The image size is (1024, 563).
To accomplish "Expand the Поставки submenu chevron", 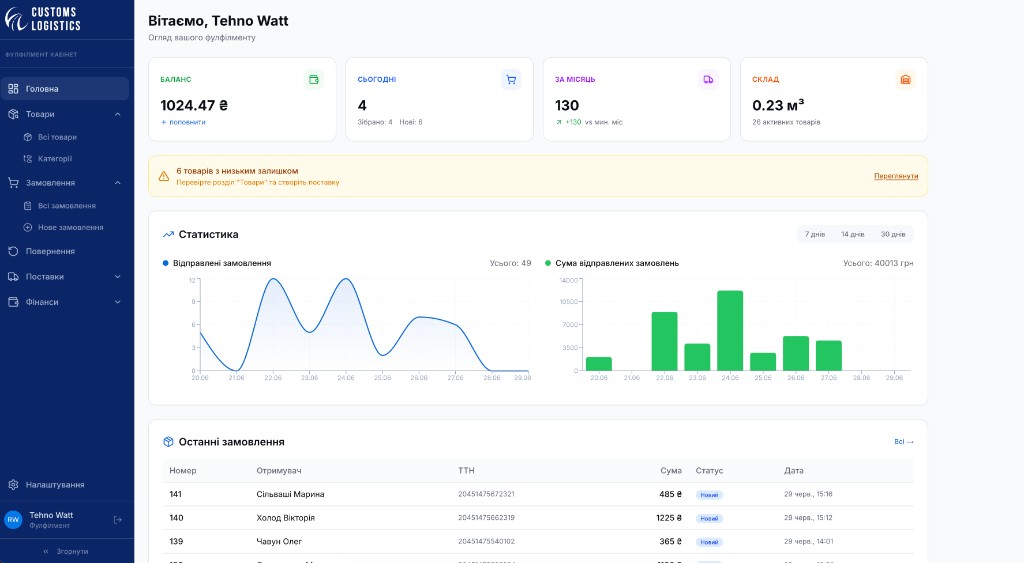I will coord(118,277).
